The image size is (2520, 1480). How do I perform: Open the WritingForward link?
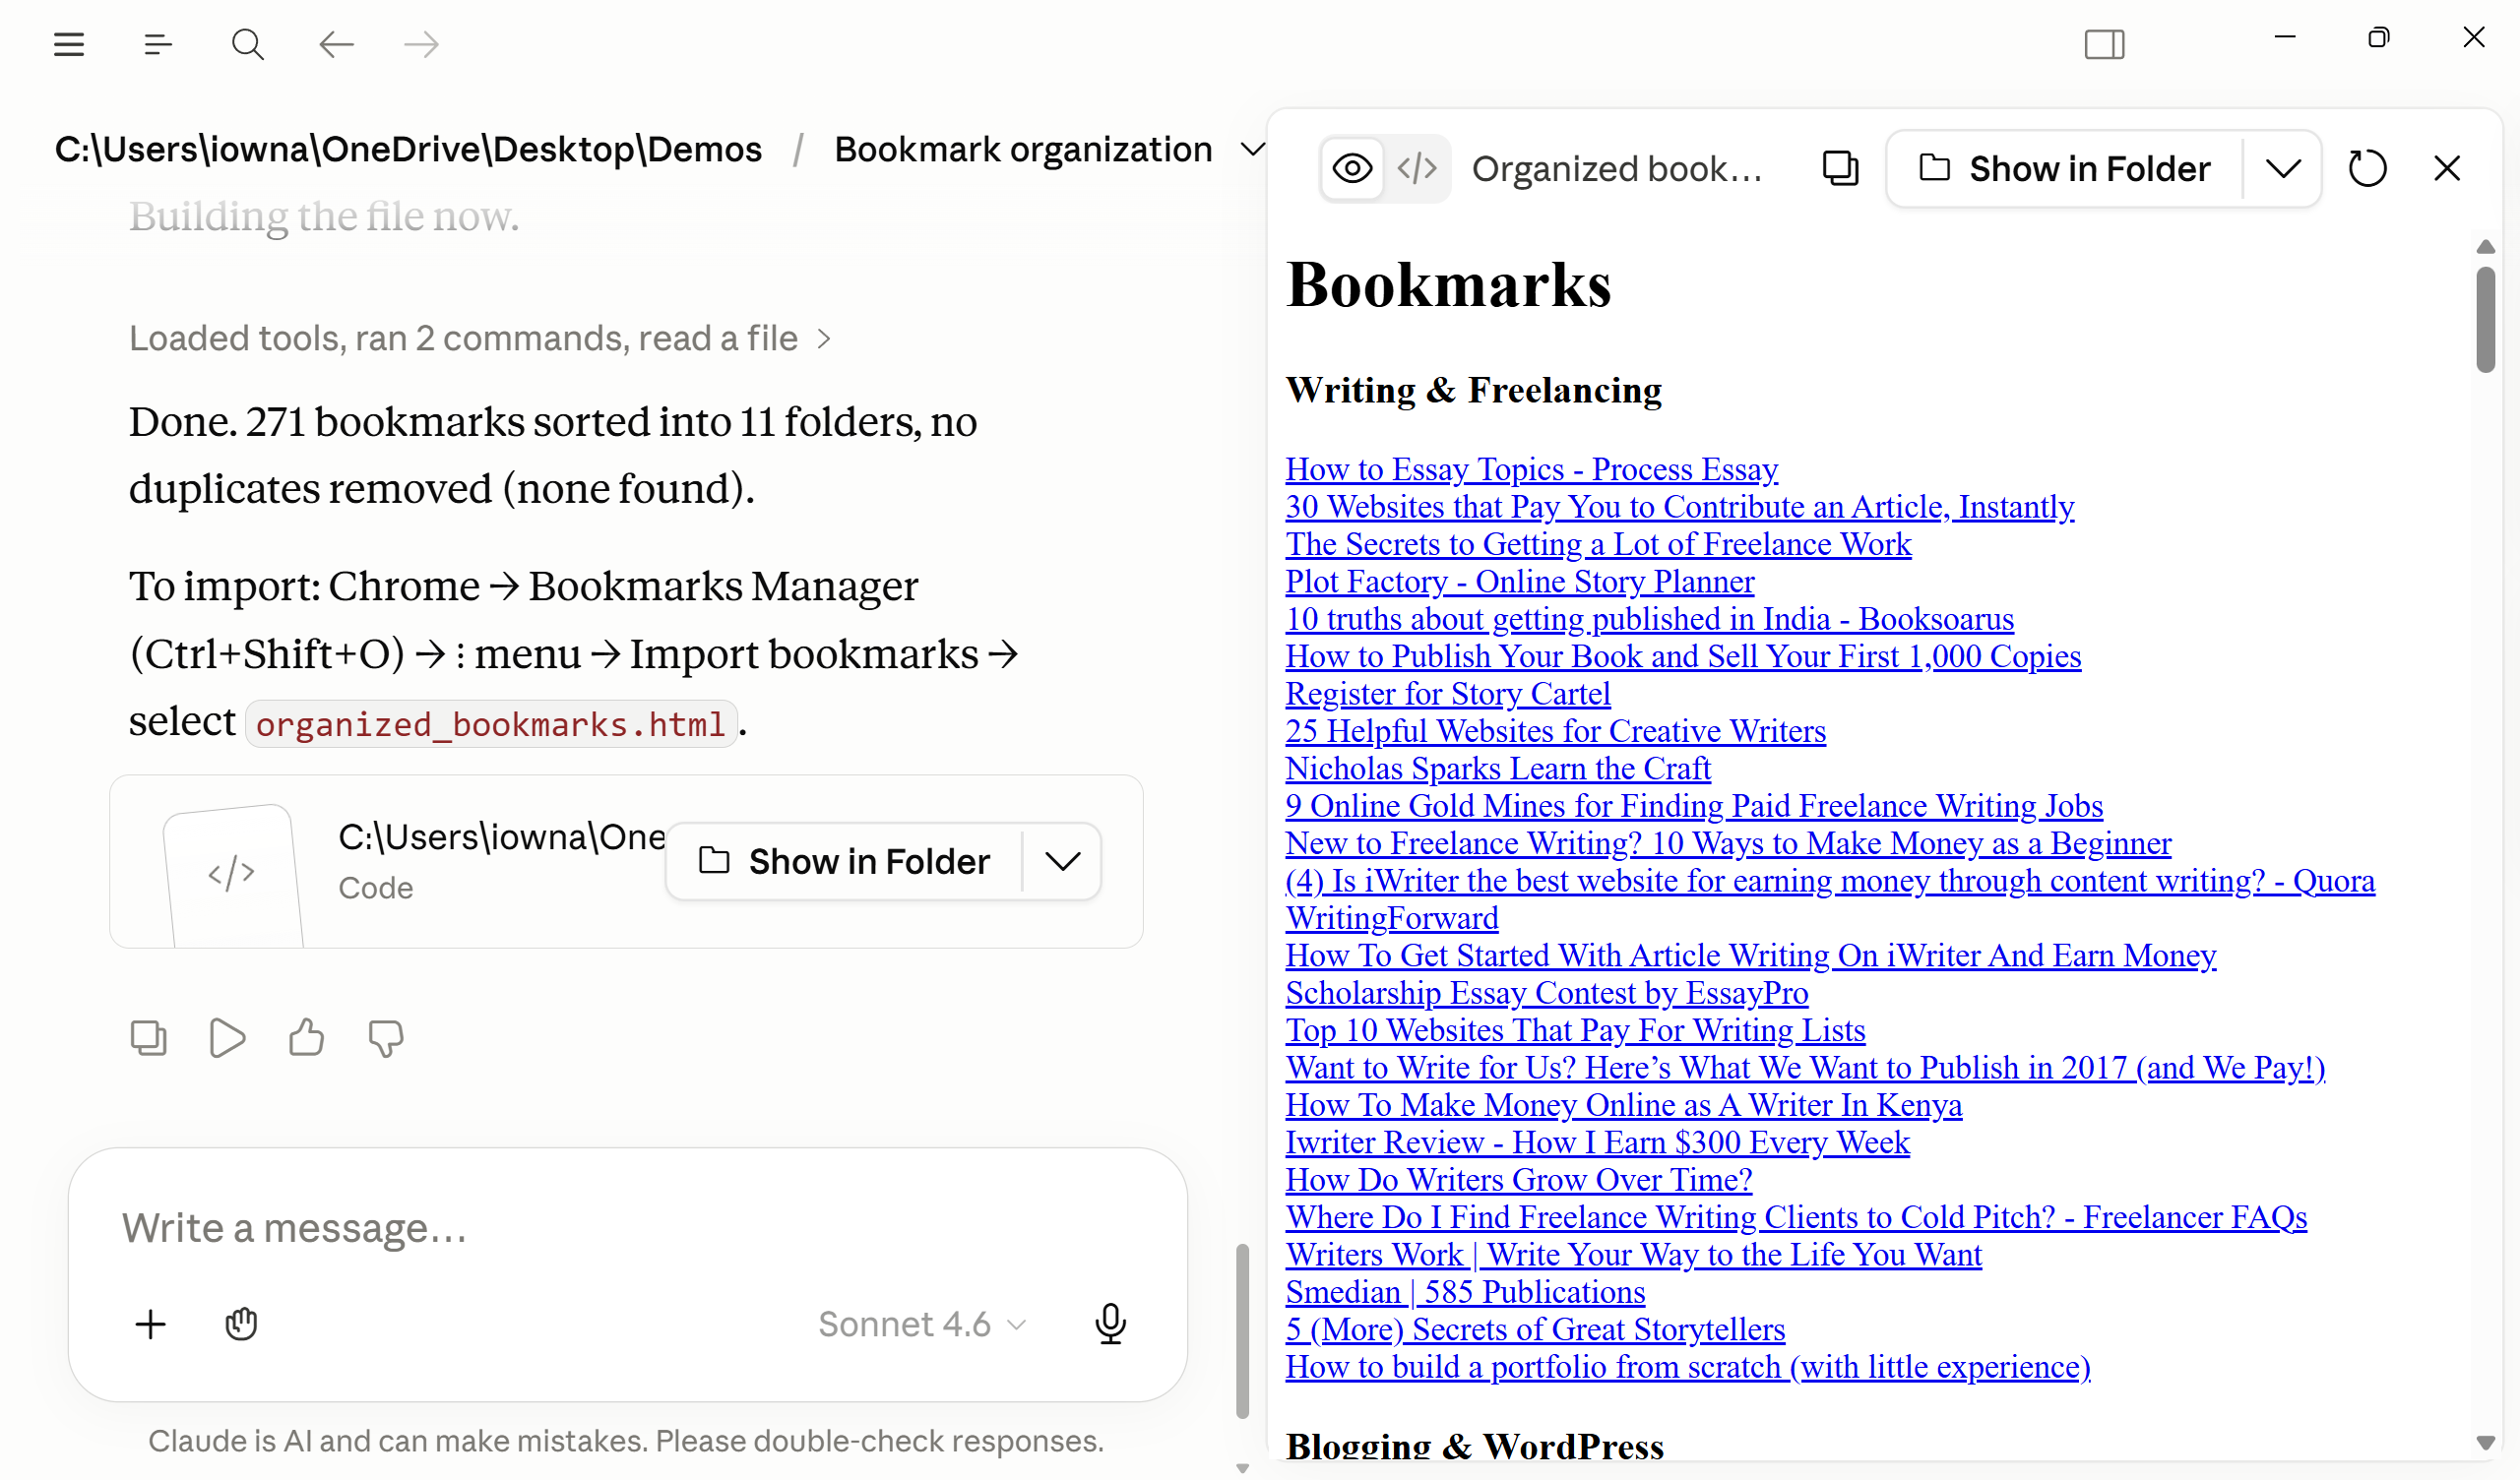point(1391,918)
